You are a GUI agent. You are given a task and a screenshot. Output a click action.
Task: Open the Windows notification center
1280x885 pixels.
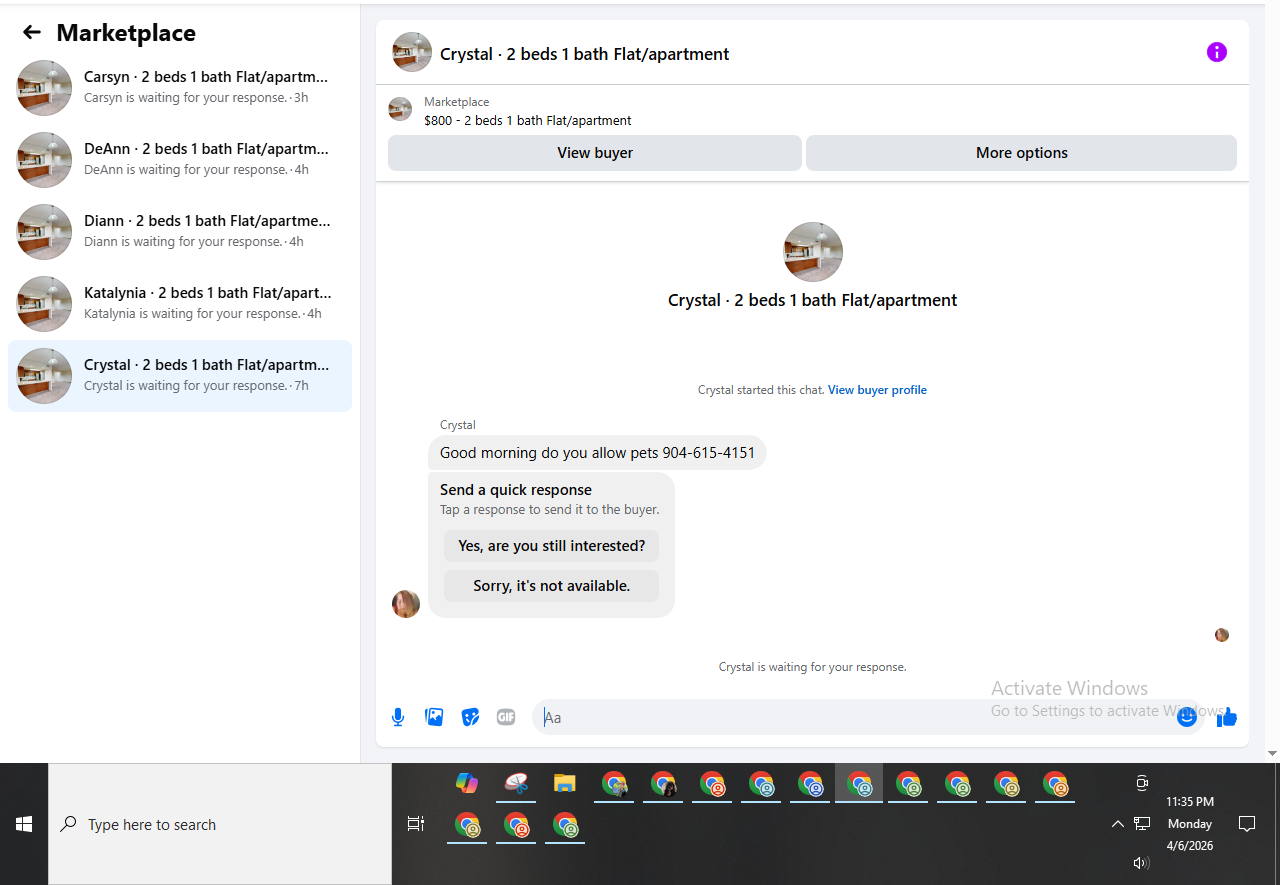pos(1247,824)
